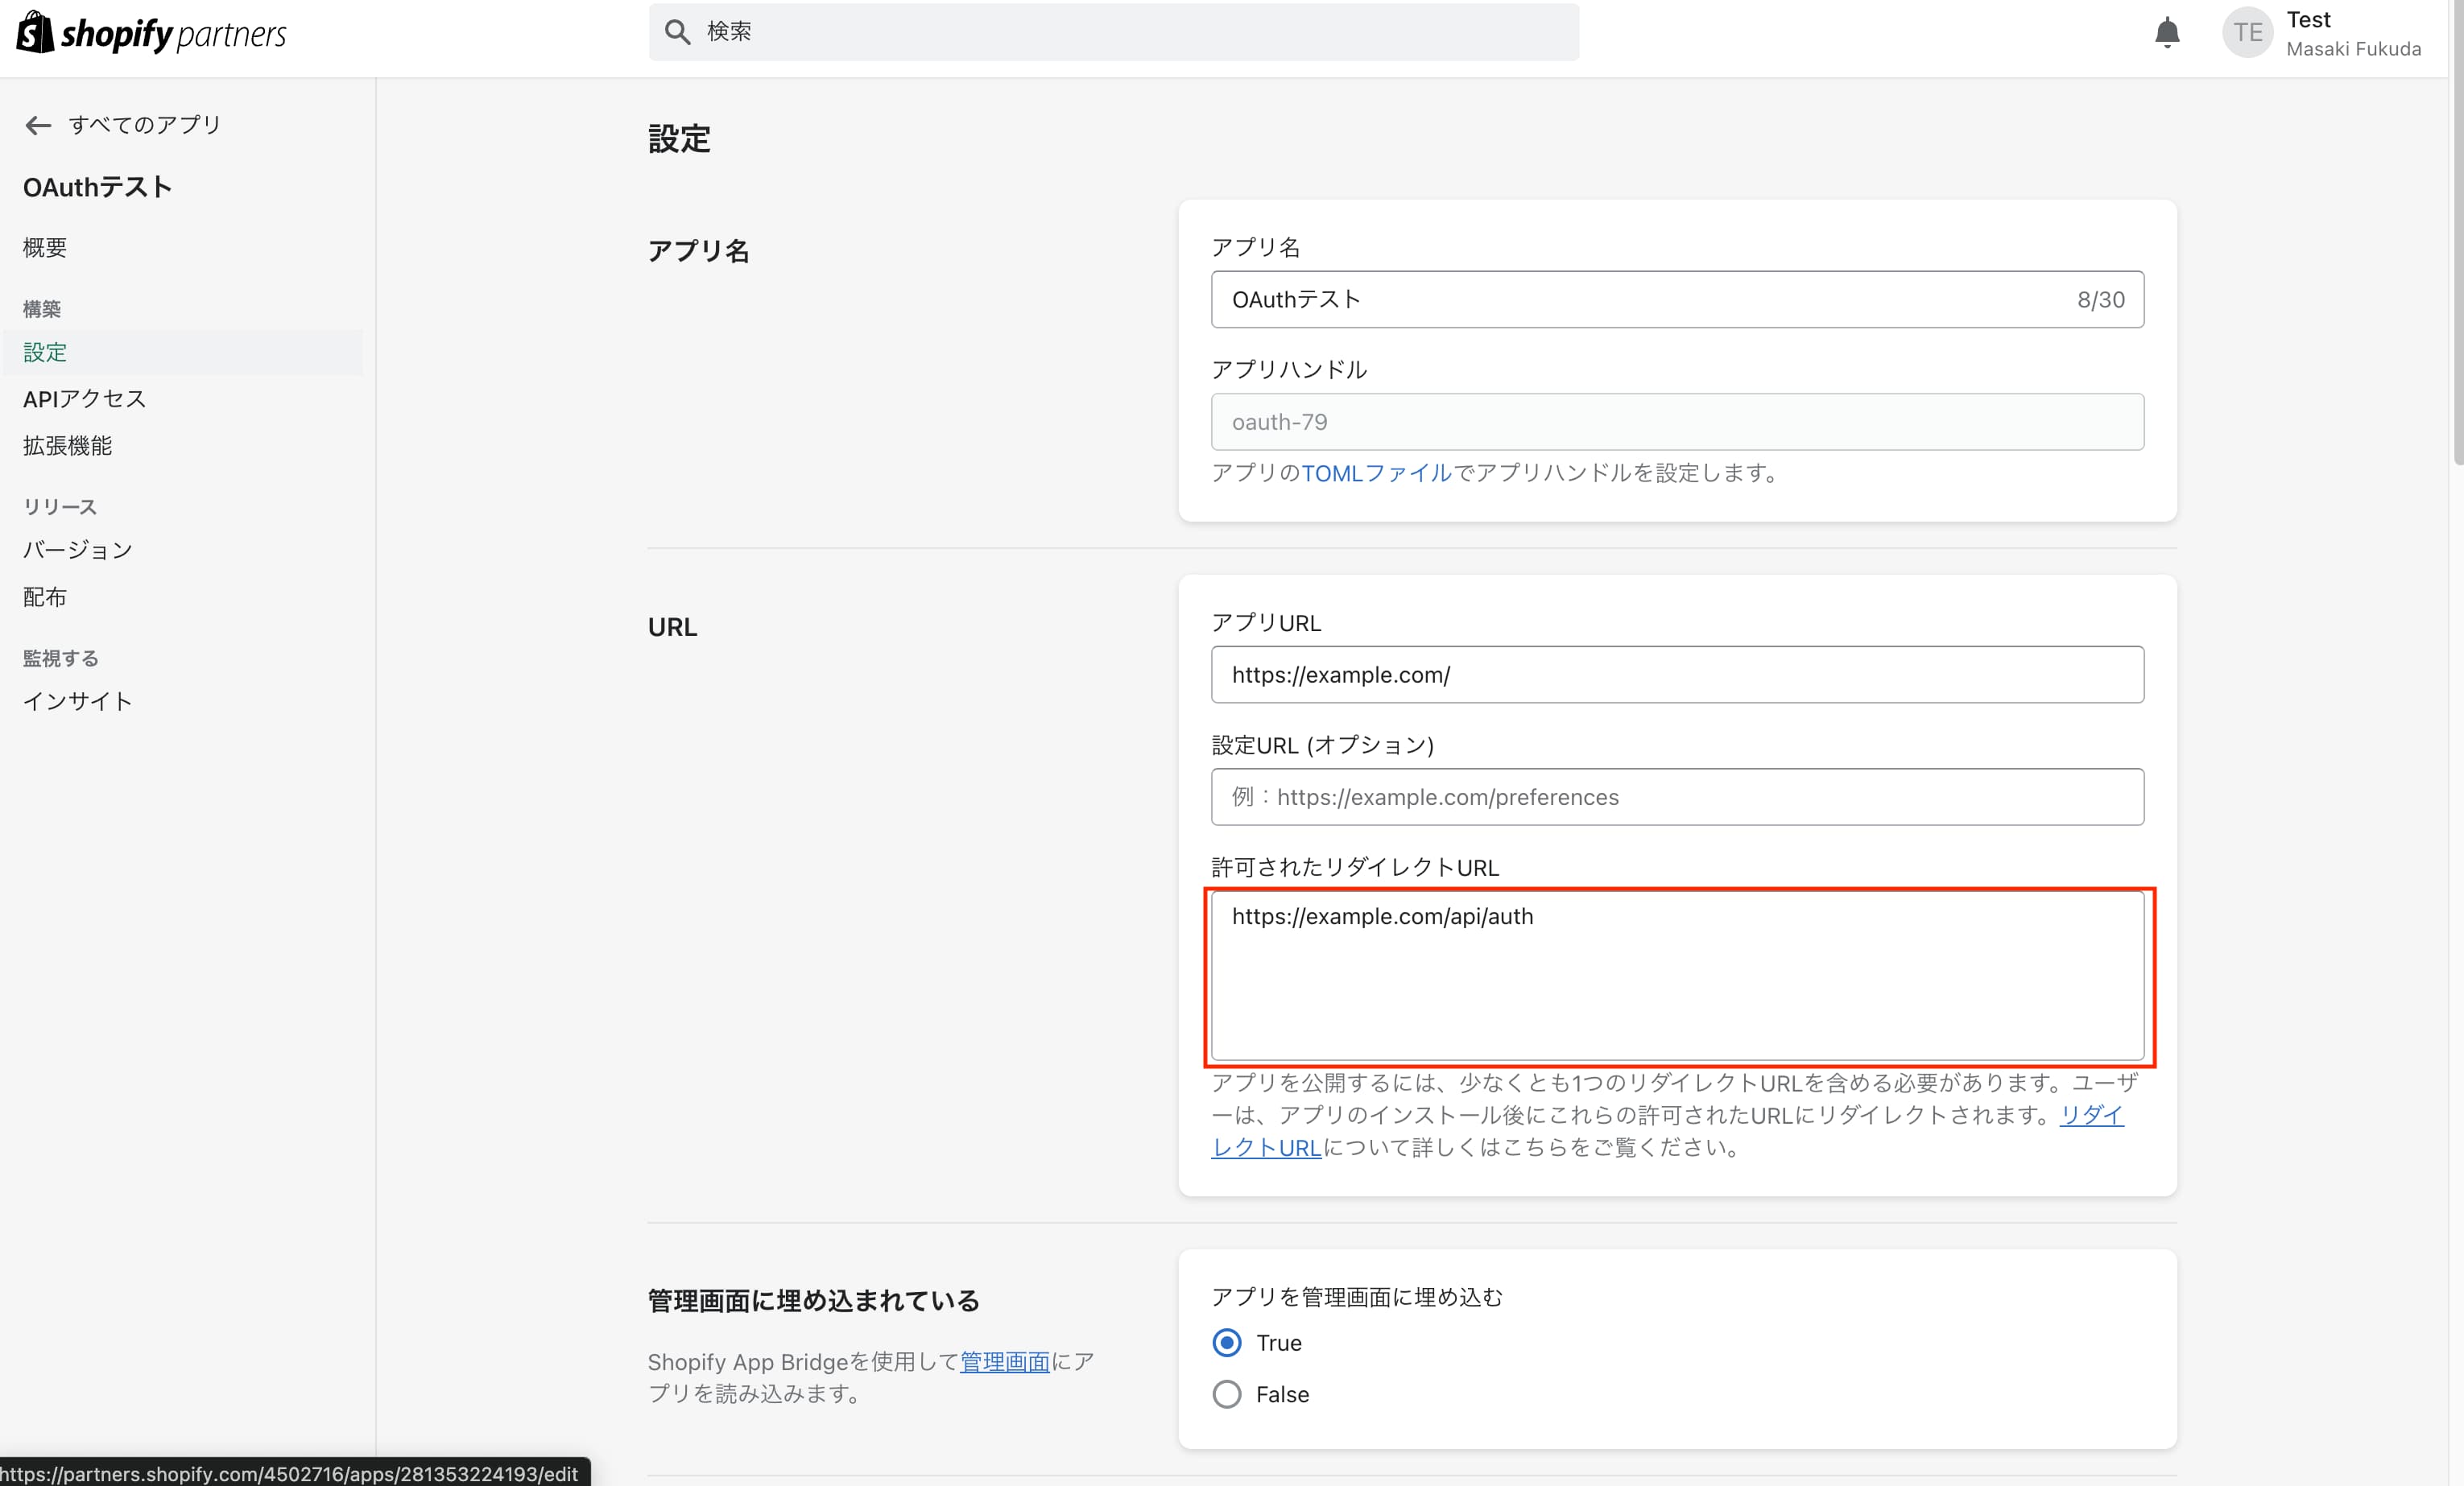The height and width of the screenshot is (1486, 2464).
Task: Click the 許可されたリダイレクトURL text area
Action: click(x=1677, y=976)
